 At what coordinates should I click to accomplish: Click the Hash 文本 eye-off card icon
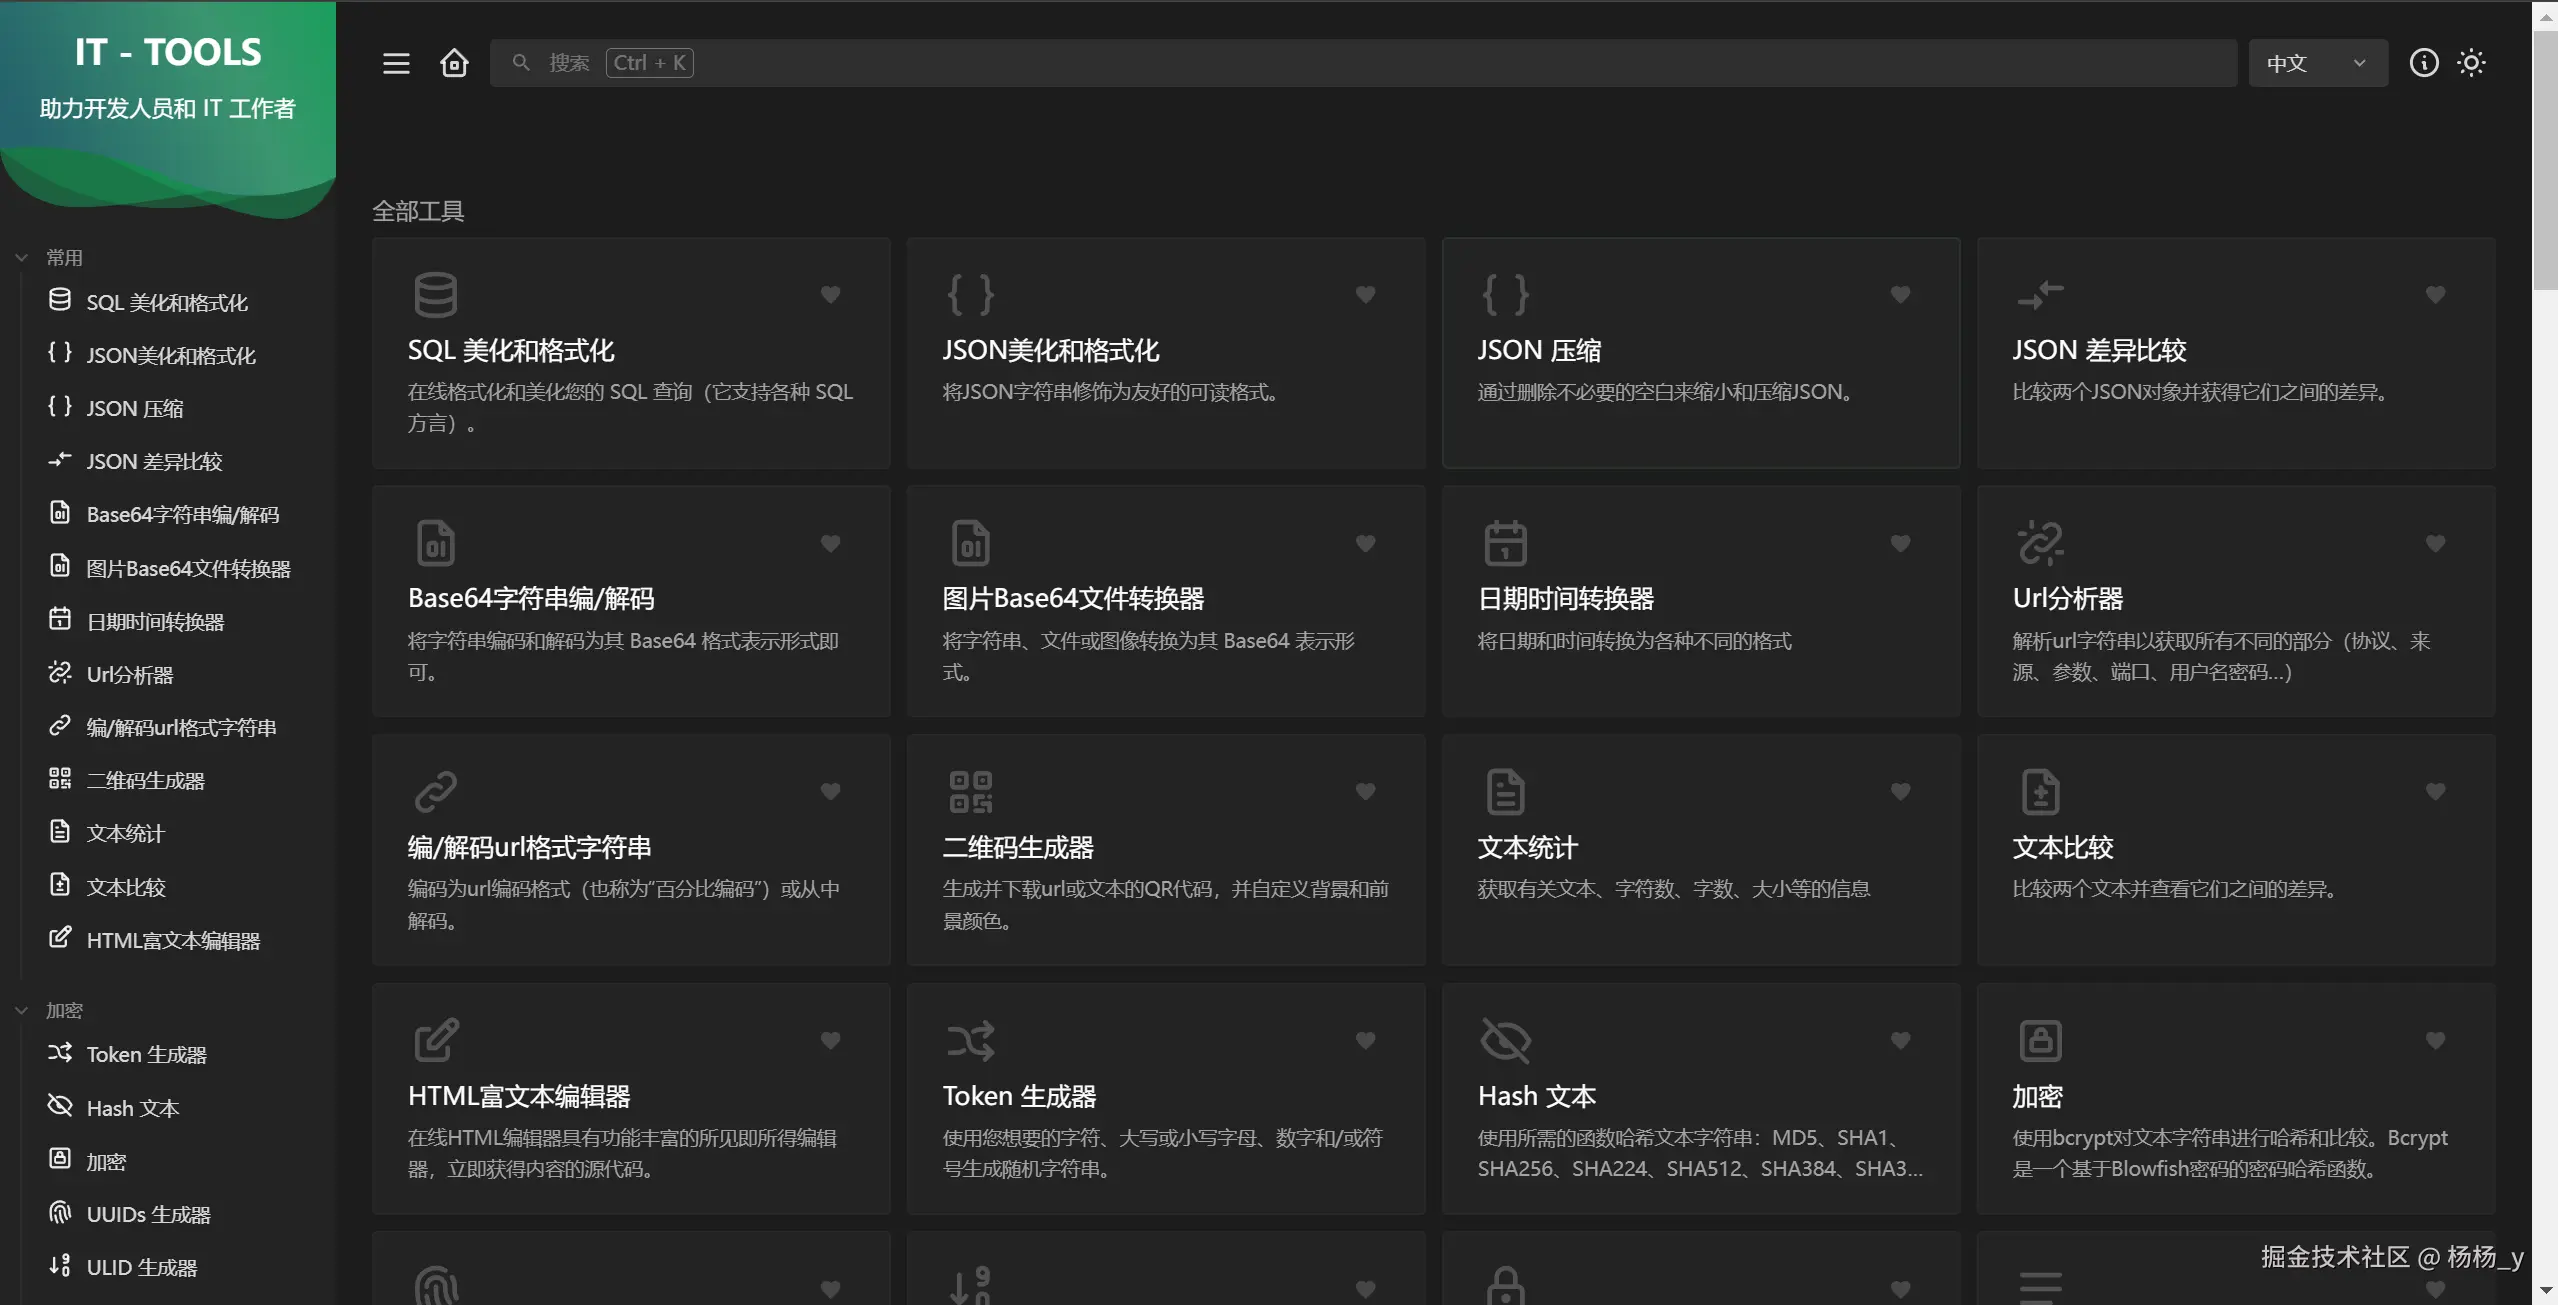[1505, 1040]
